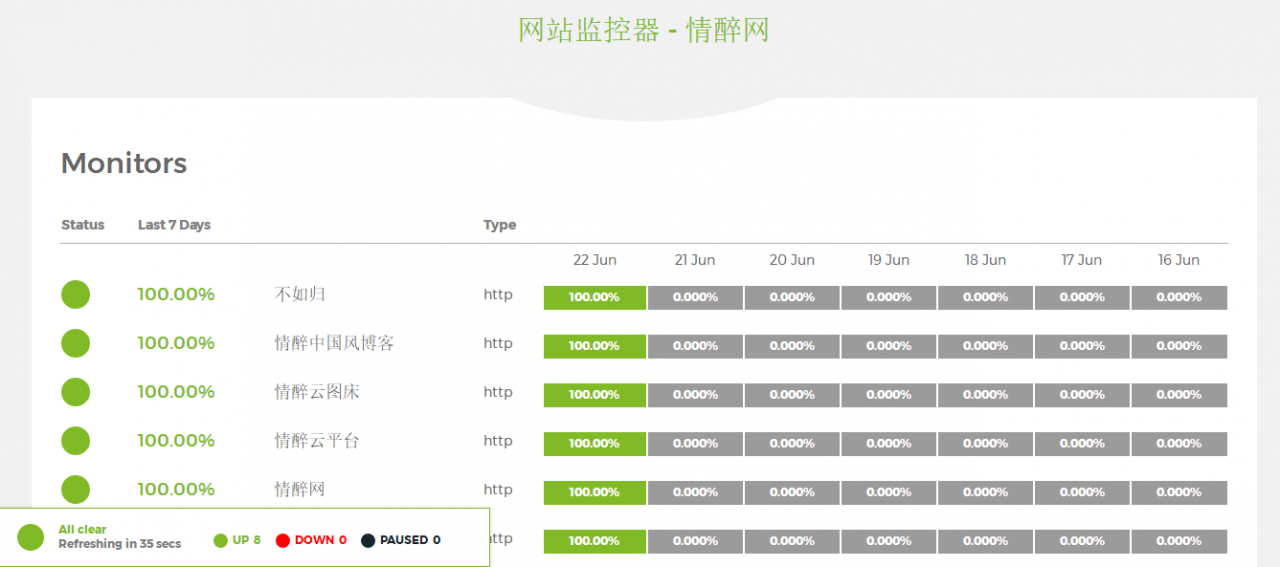Screen dimensions: 1280x567
Task: Click the green status circle for 情醉云图床
Action: tap(75, 392)
